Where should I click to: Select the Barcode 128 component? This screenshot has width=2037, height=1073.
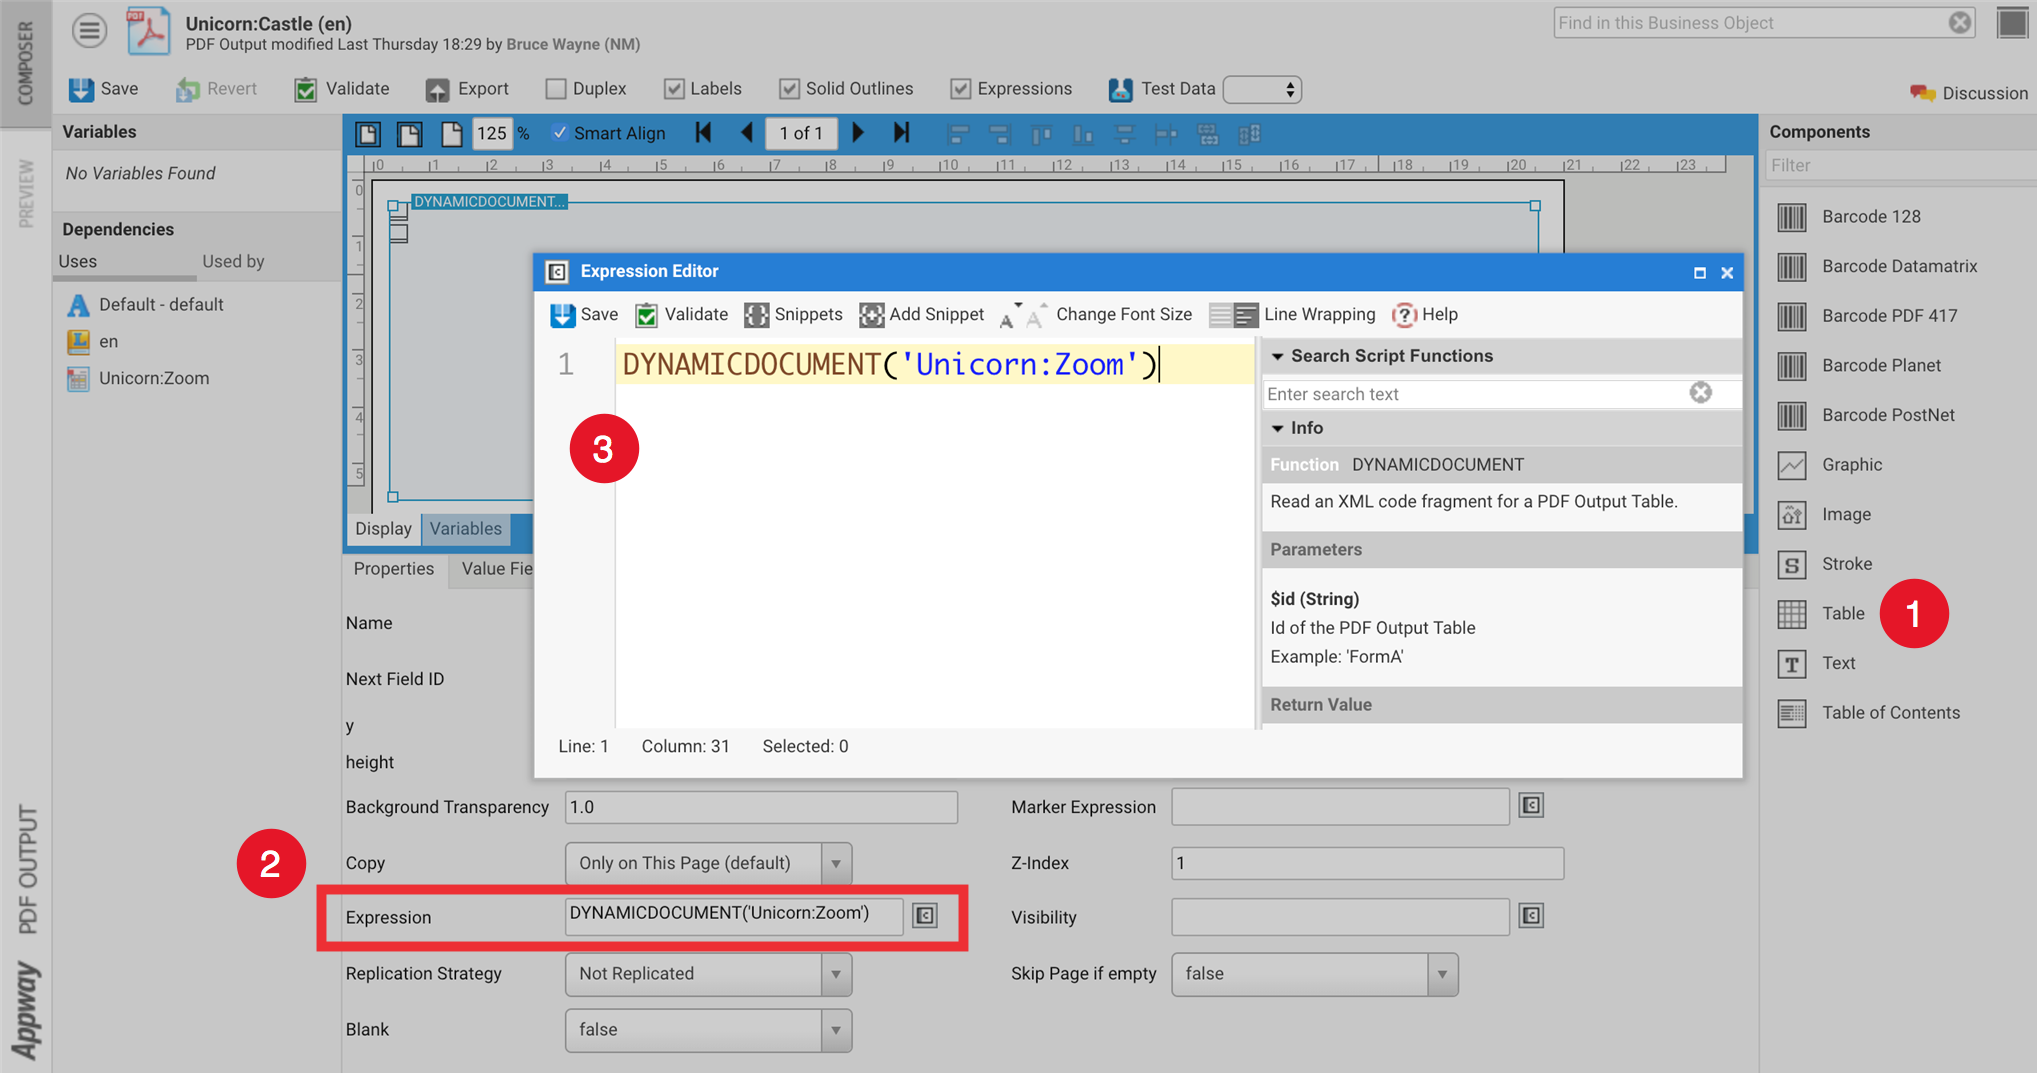(x=1869, y=216)
